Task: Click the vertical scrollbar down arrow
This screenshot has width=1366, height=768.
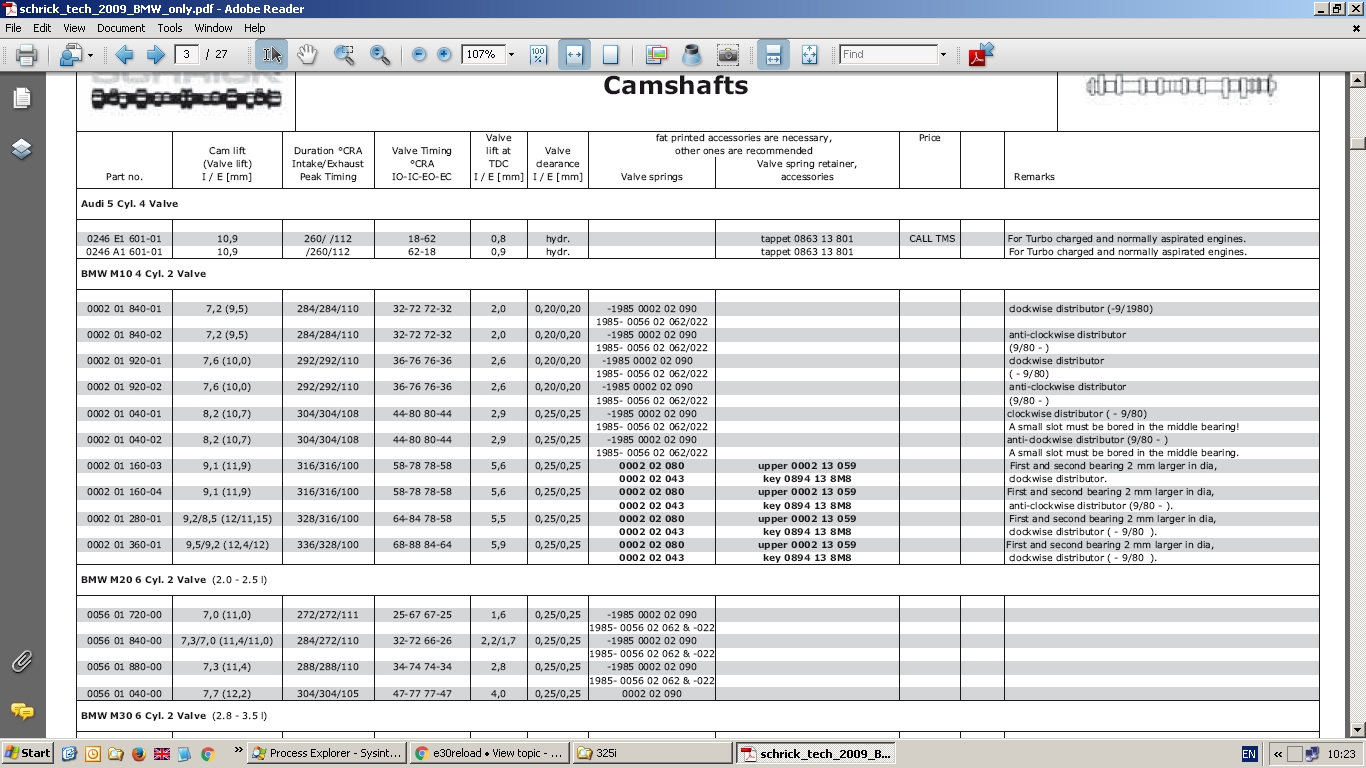Action: coord(1357,729)
